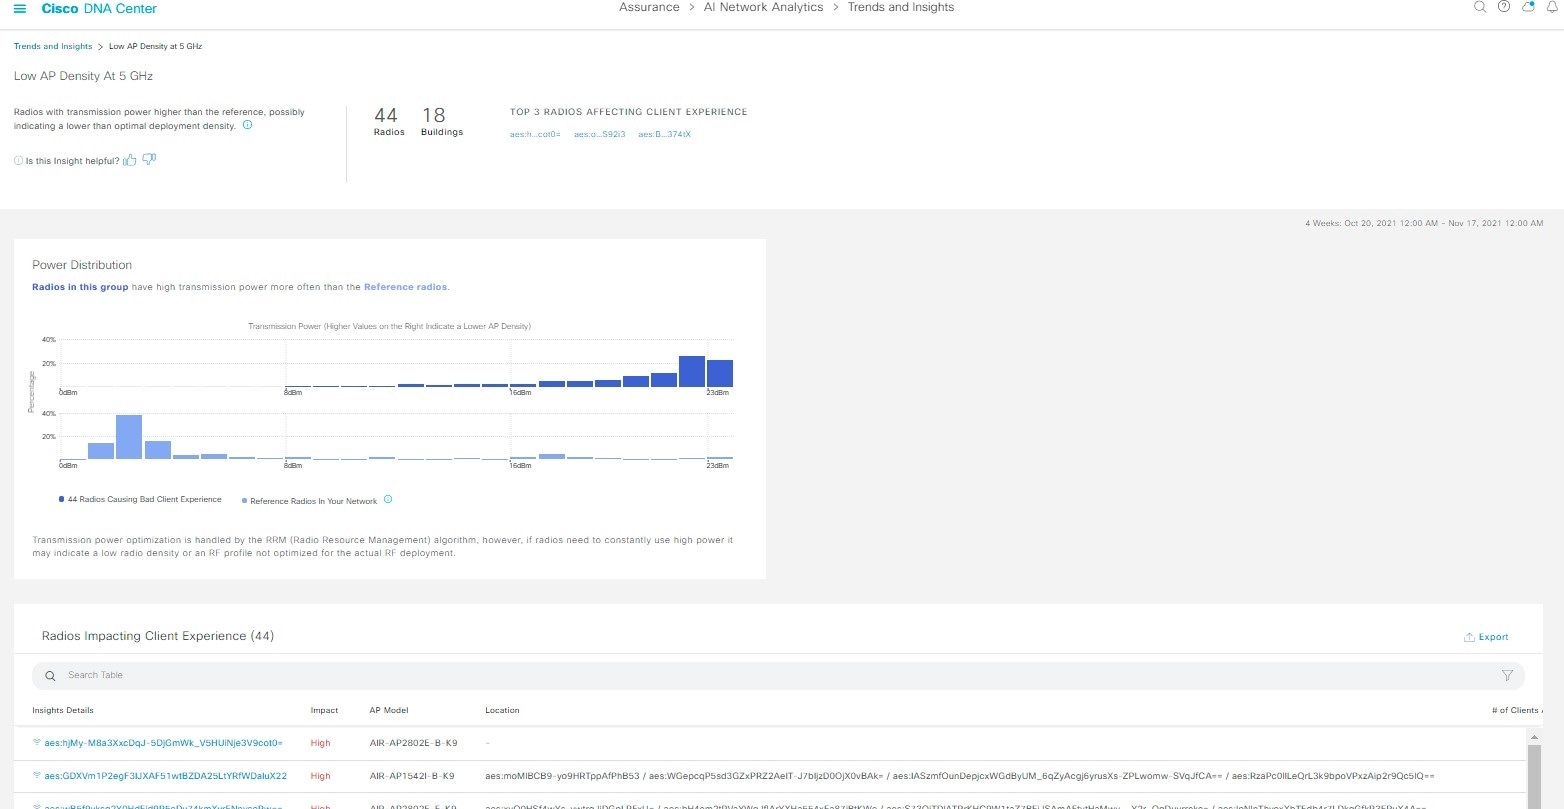Click Power Distribution heading
This screenshot has height=809, width=1564.
[82, 265]
